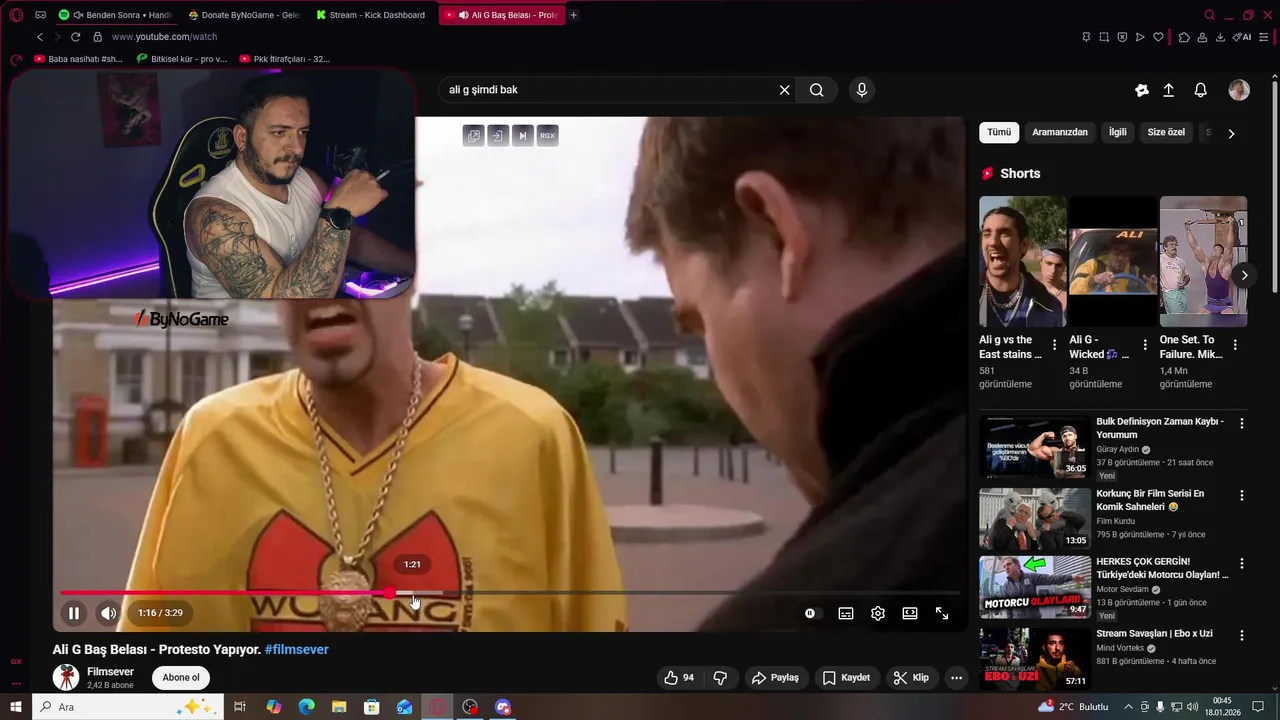Open options for 'One Set. To Failure' short
This screenshot has height=720, width=1280.
tap(1235, 345)
